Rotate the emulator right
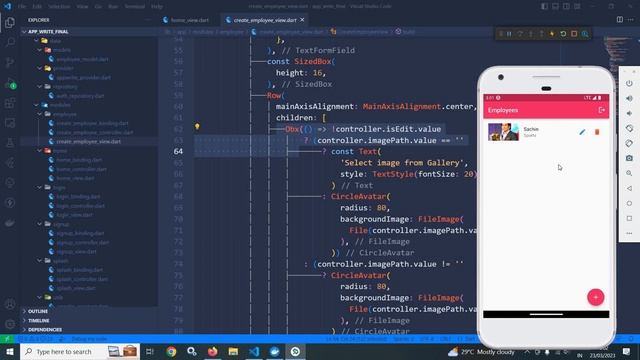The width and height of the screenshot is (640, 360). tap(629, 143)
